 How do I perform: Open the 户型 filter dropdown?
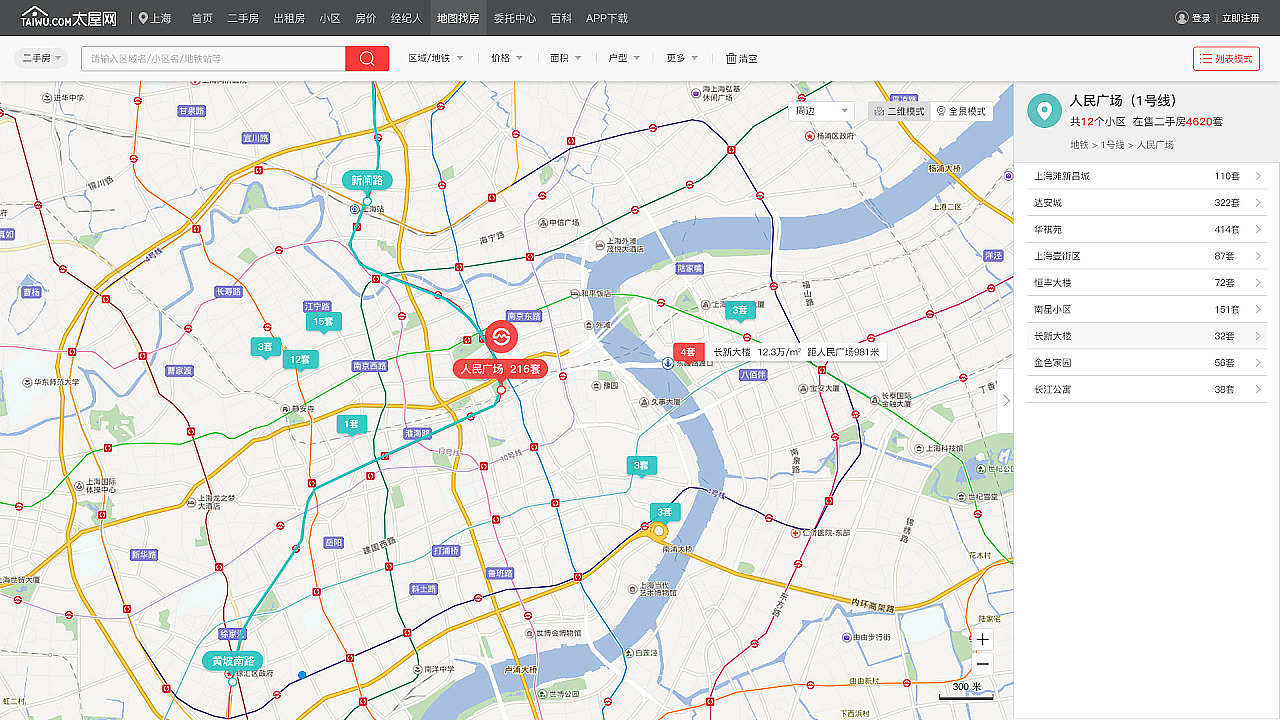click(624, 59)
